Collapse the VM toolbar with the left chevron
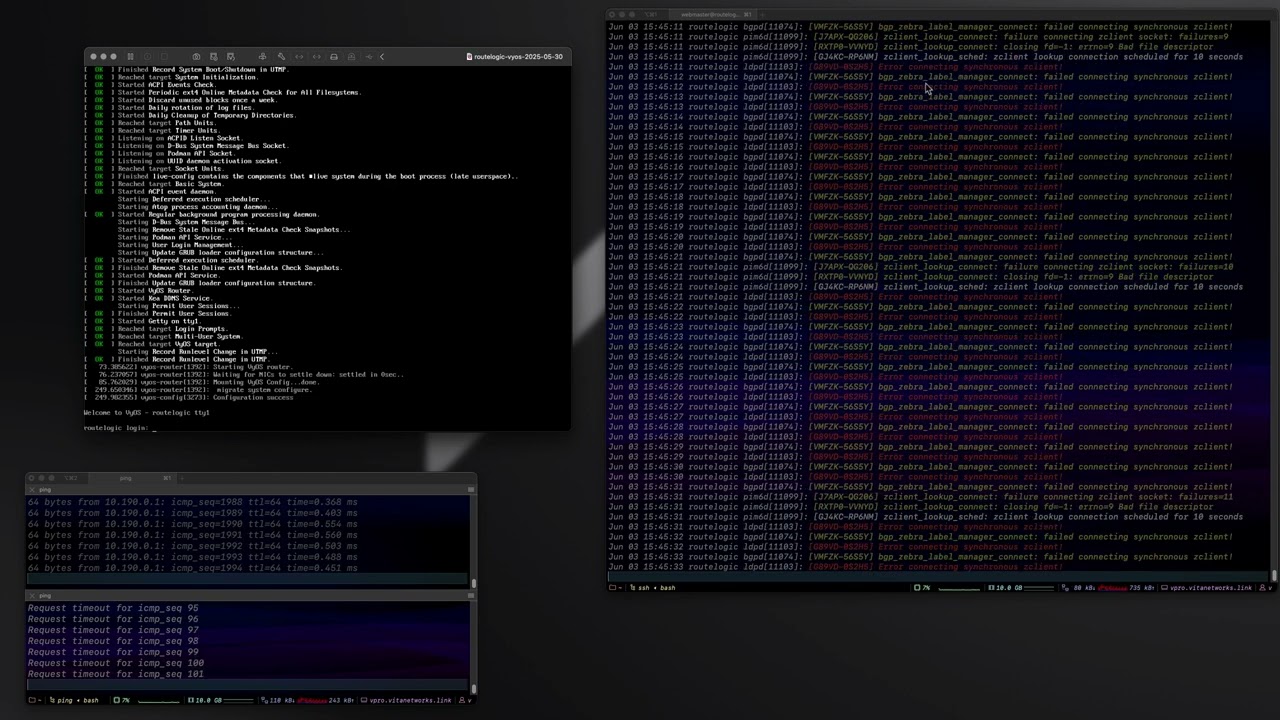Image resolution: width=1280 pixels, height=720 pixels. coord(382,57)
